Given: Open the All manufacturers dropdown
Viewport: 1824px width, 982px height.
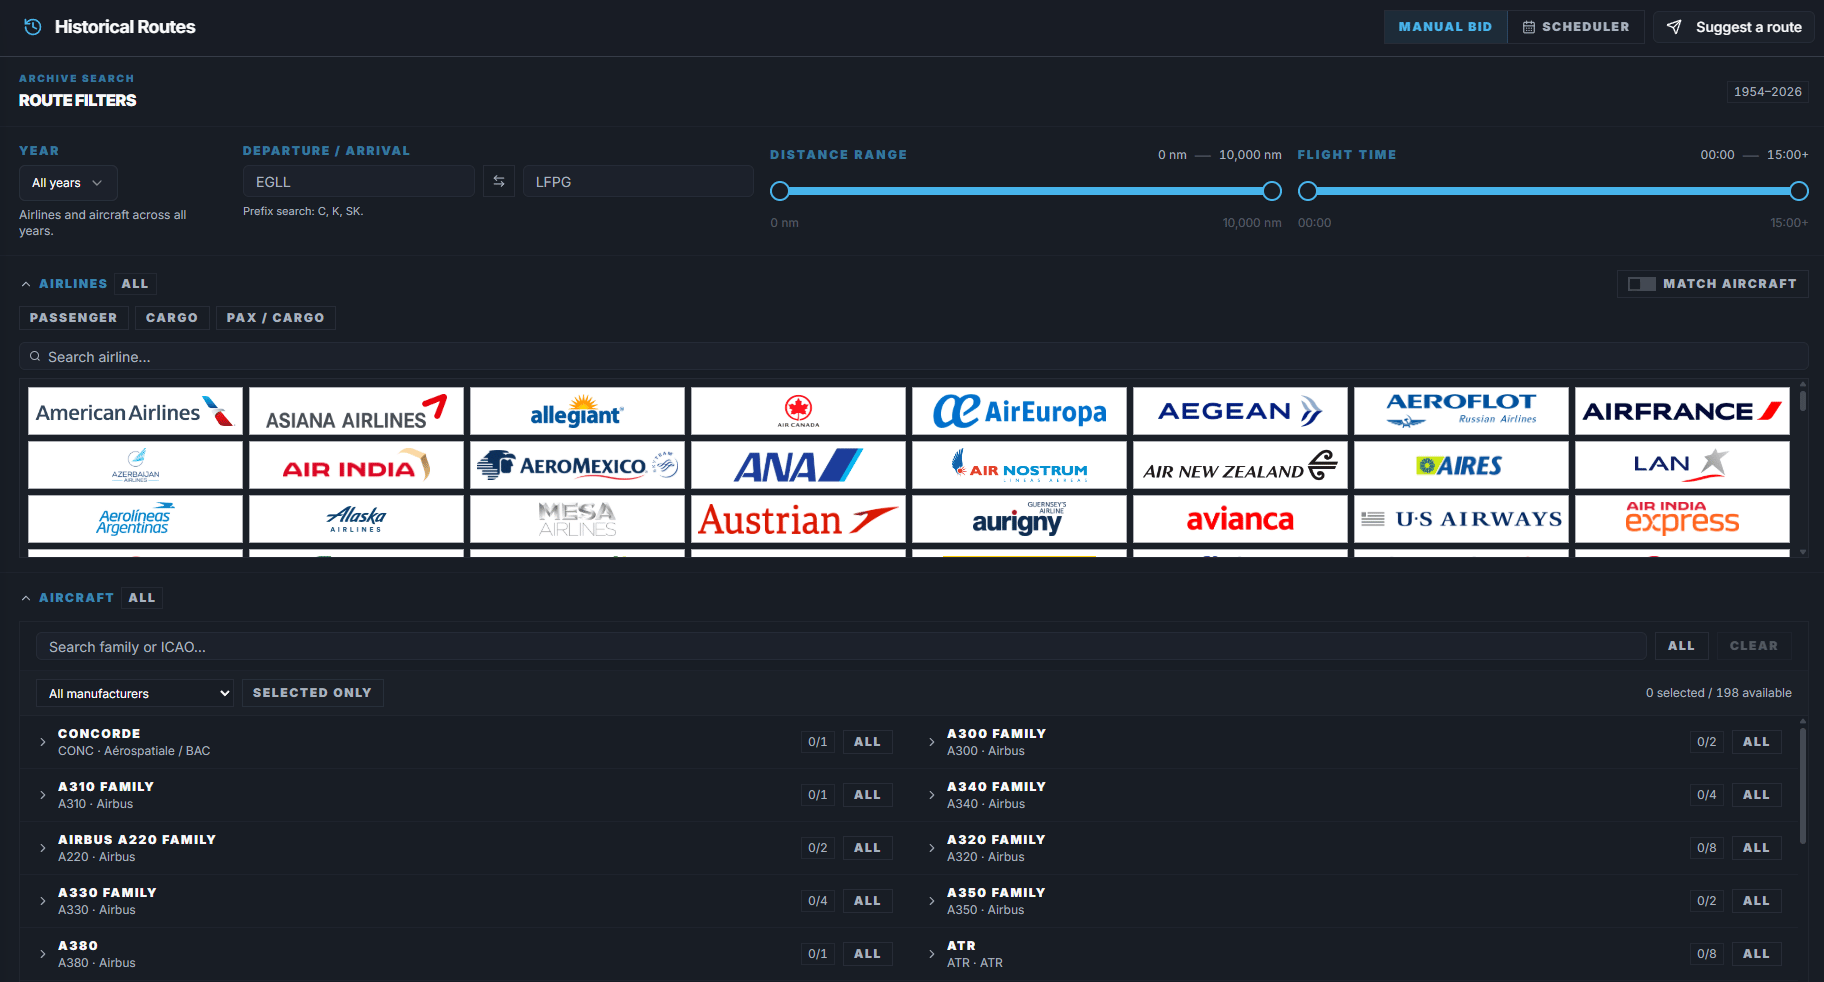Looking at the screenshot, I should coord(135,693).
